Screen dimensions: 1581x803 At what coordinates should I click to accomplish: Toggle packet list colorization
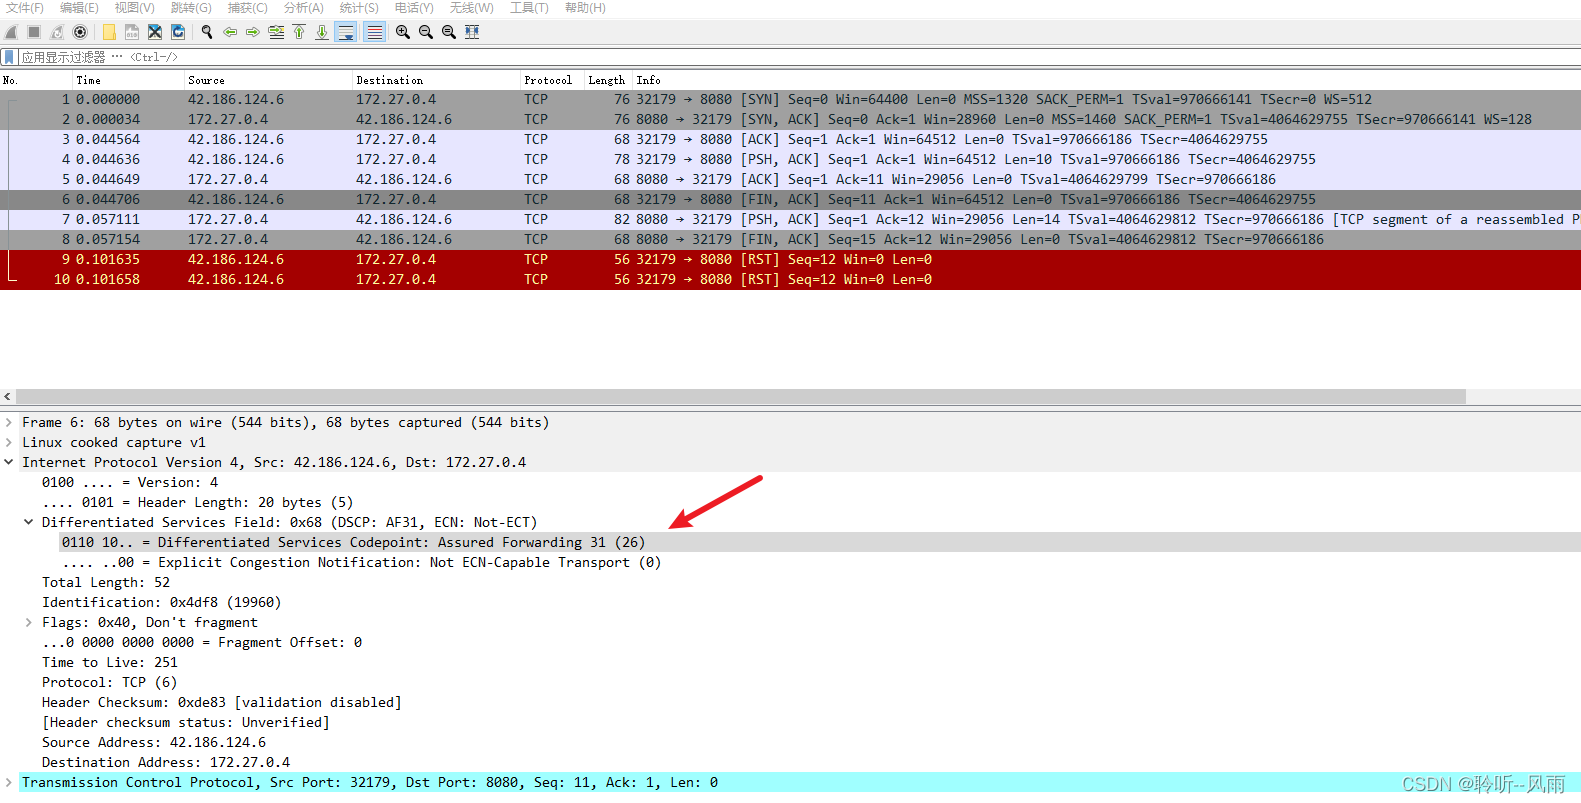(374, 32)
